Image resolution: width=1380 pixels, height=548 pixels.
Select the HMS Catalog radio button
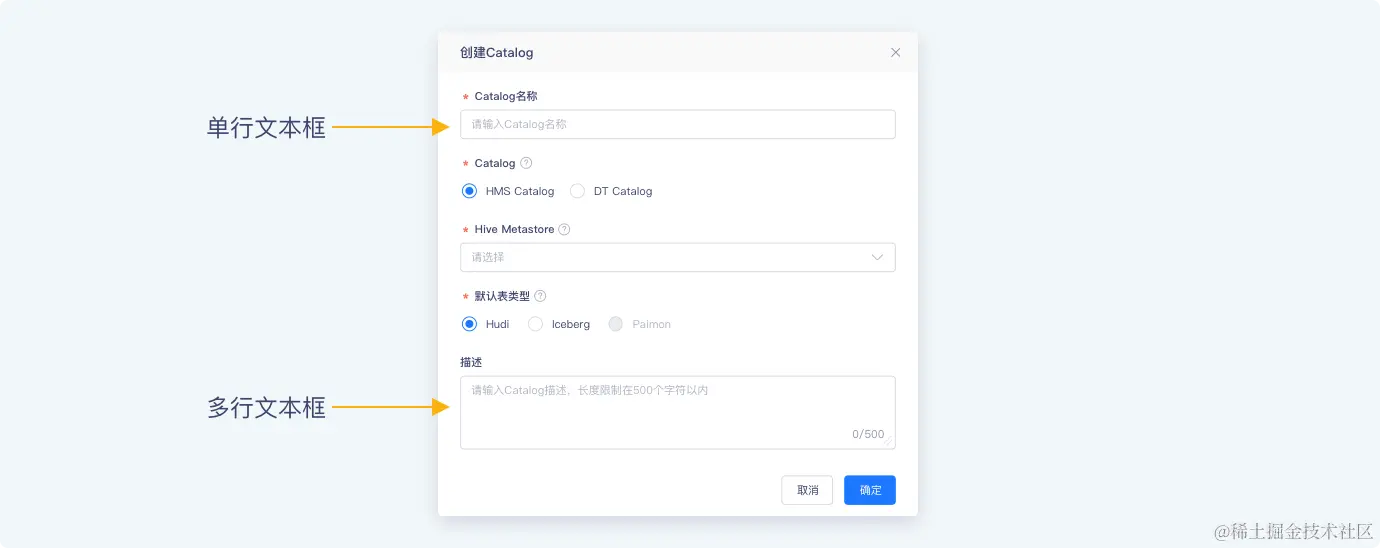469,191
